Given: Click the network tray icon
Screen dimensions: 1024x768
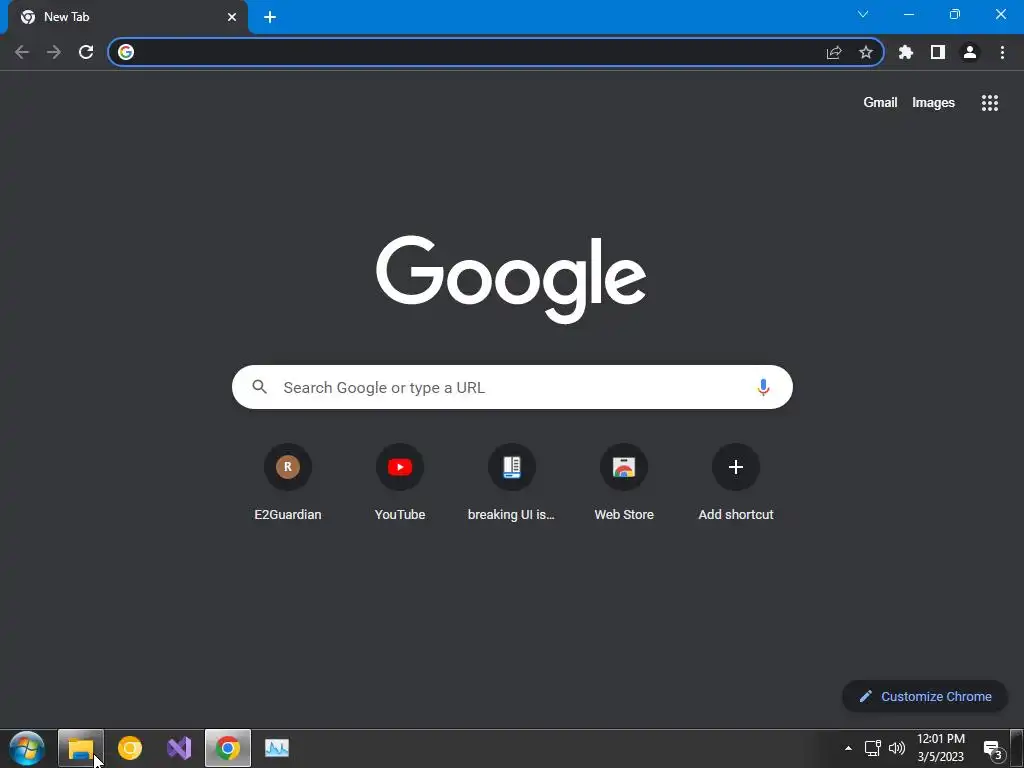Looking at the screenshot, I should point(872,748).
